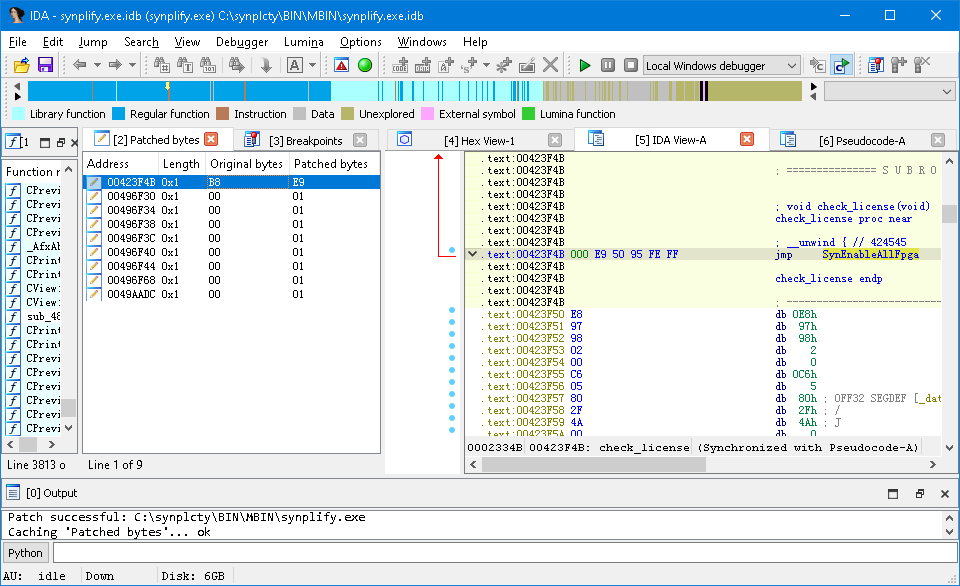Save the database with floppy icon
The height and width of the screenshot is (586, 960).
click(x=45, y=65)
